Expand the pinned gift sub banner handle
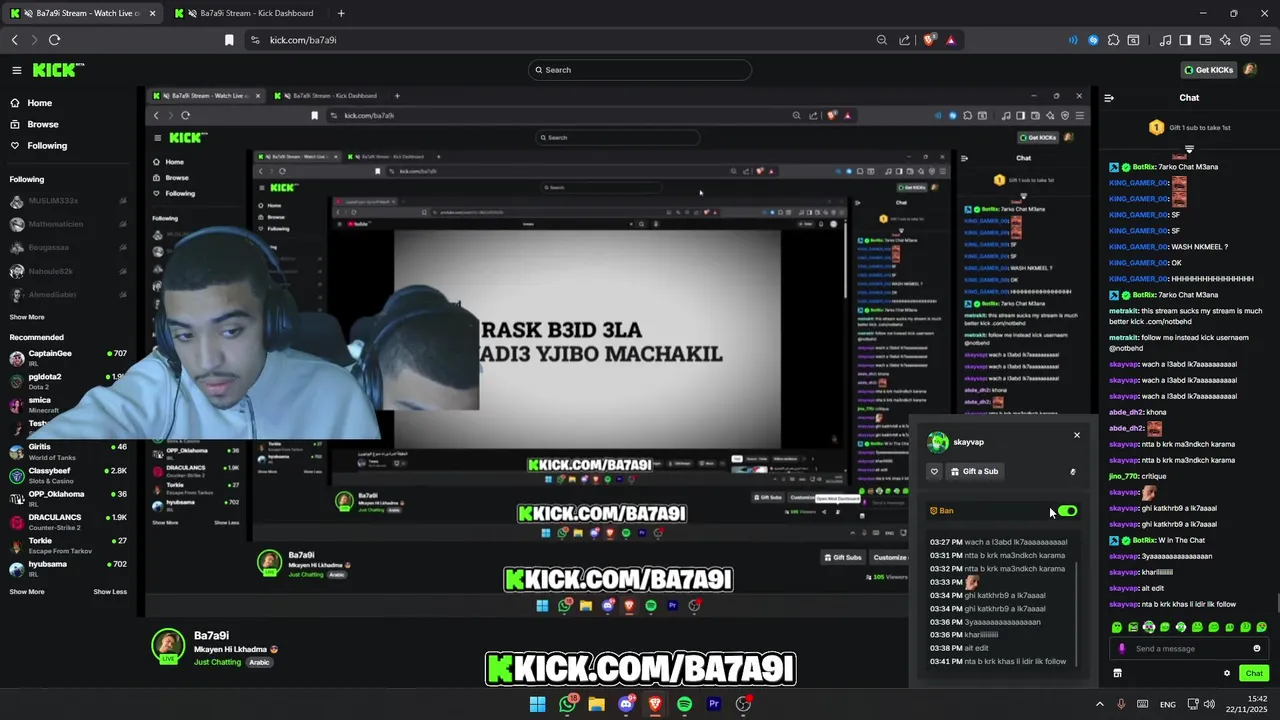The width and height of the screenshot is (1280, 720). (1189, 149)
